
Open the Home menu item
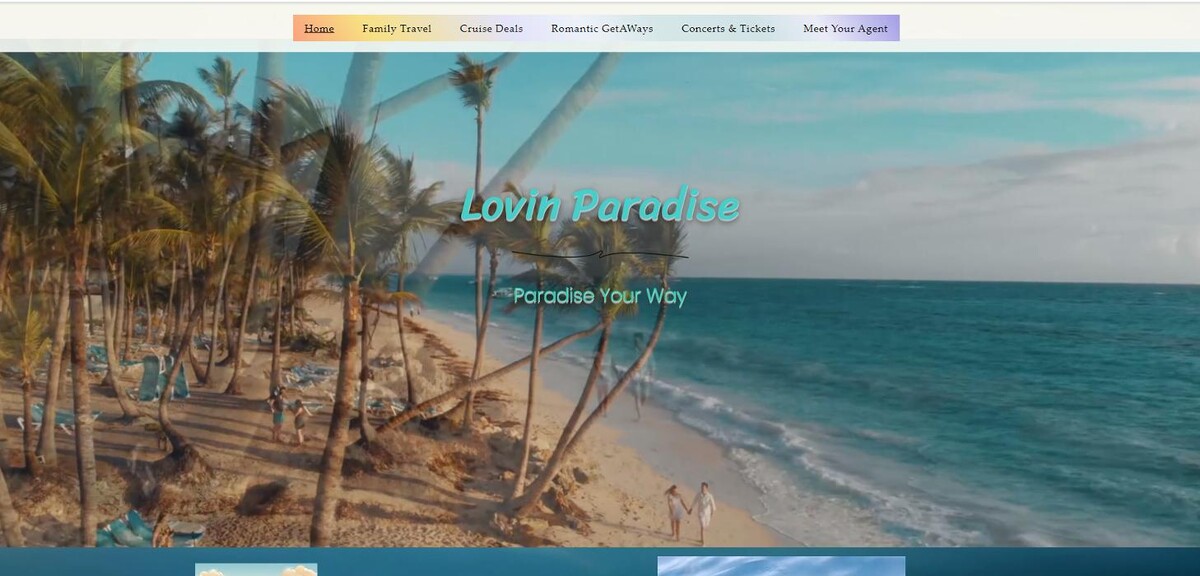[x=319, y=28]
